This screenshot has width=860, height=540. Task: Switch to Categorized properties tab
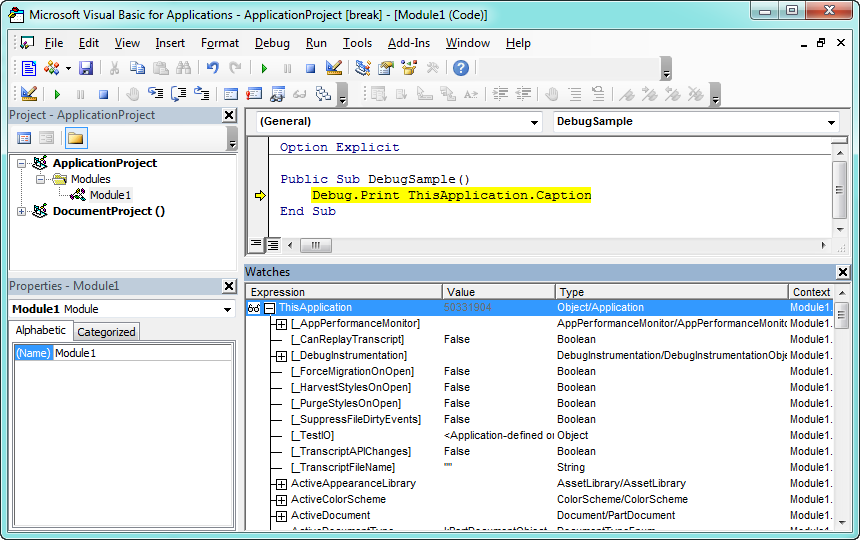(106, 332)
